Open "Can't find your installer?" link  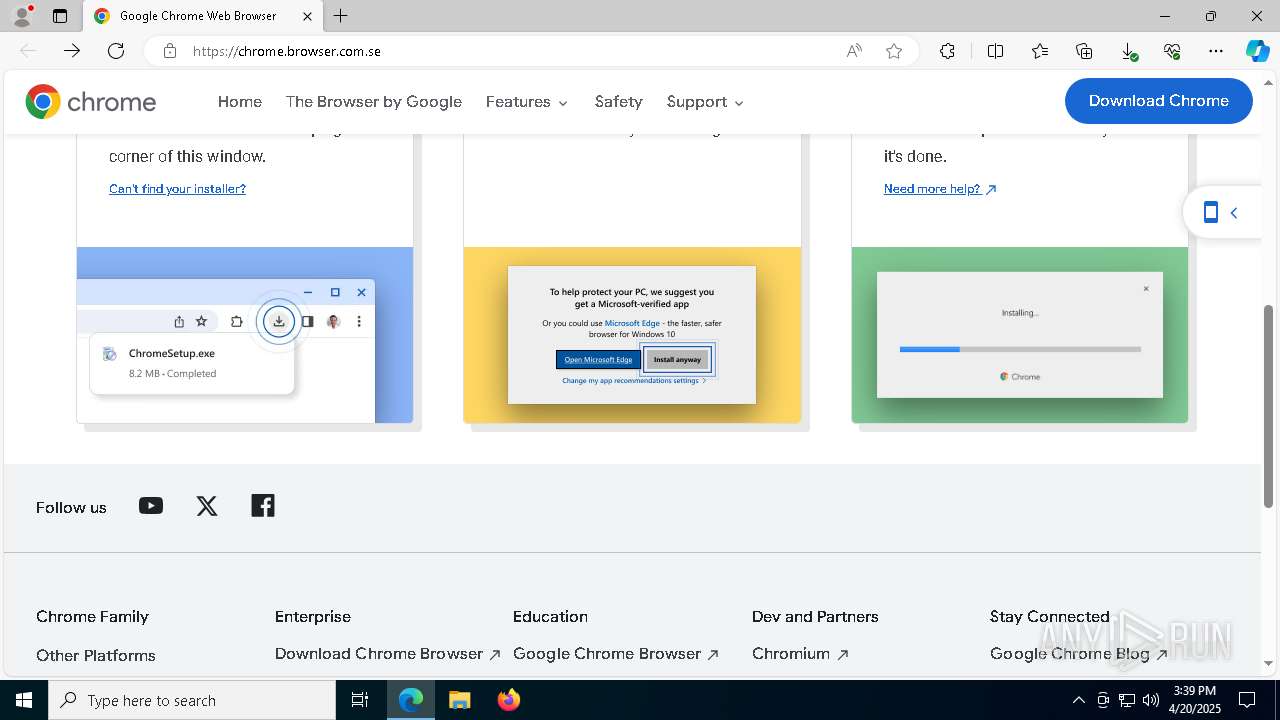[177, 189]
